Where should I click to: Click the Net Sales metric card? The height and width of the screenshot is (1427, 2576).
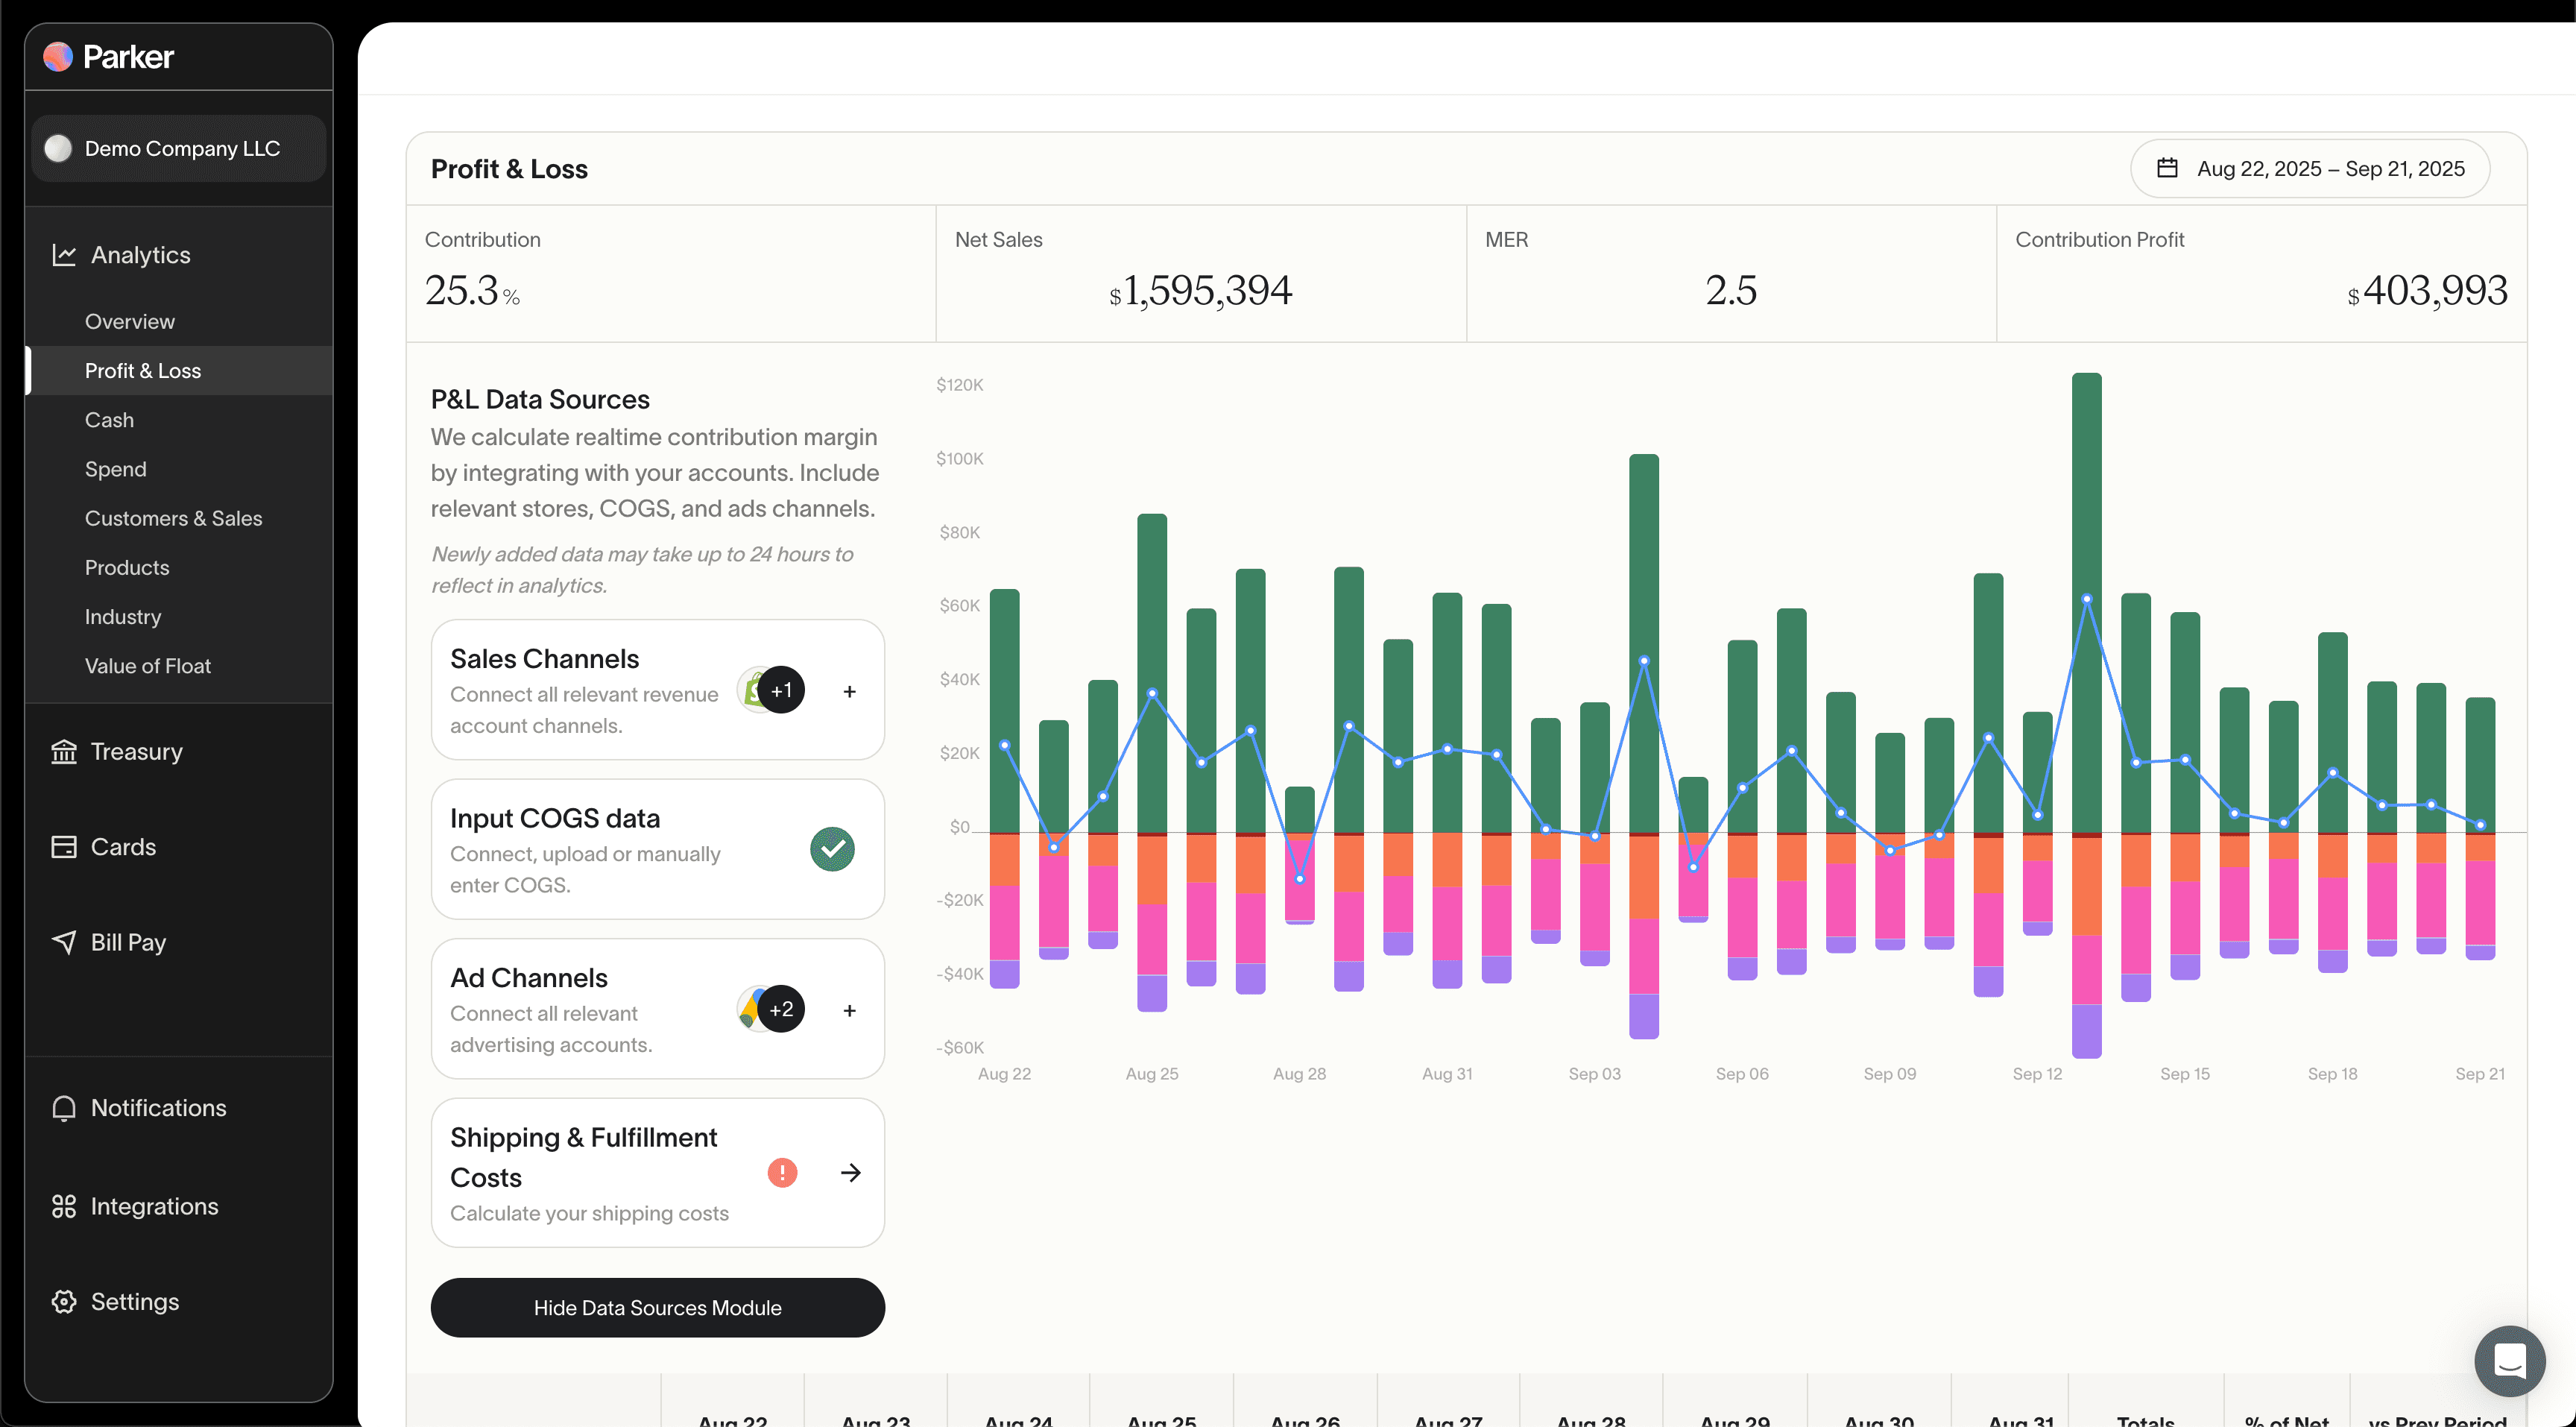point(1200,273)
